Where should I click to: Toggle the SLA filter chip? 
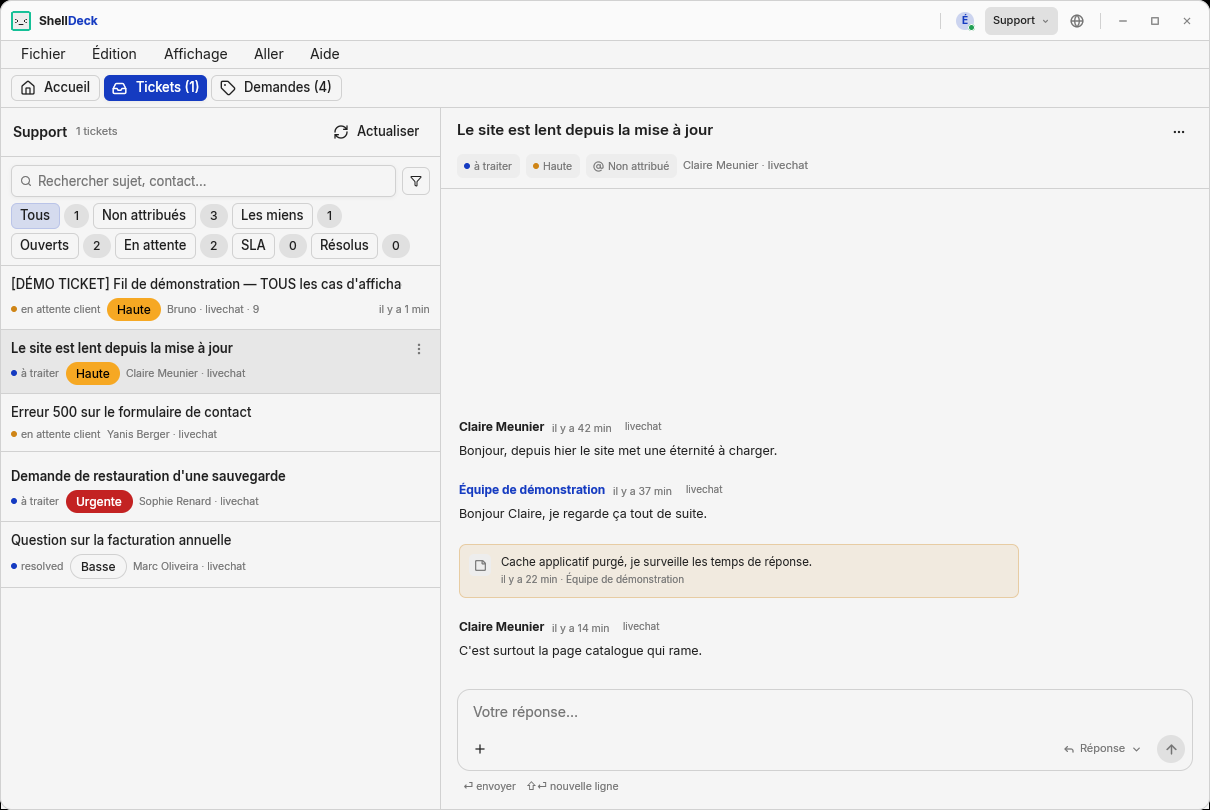click(x=253, y=246)
